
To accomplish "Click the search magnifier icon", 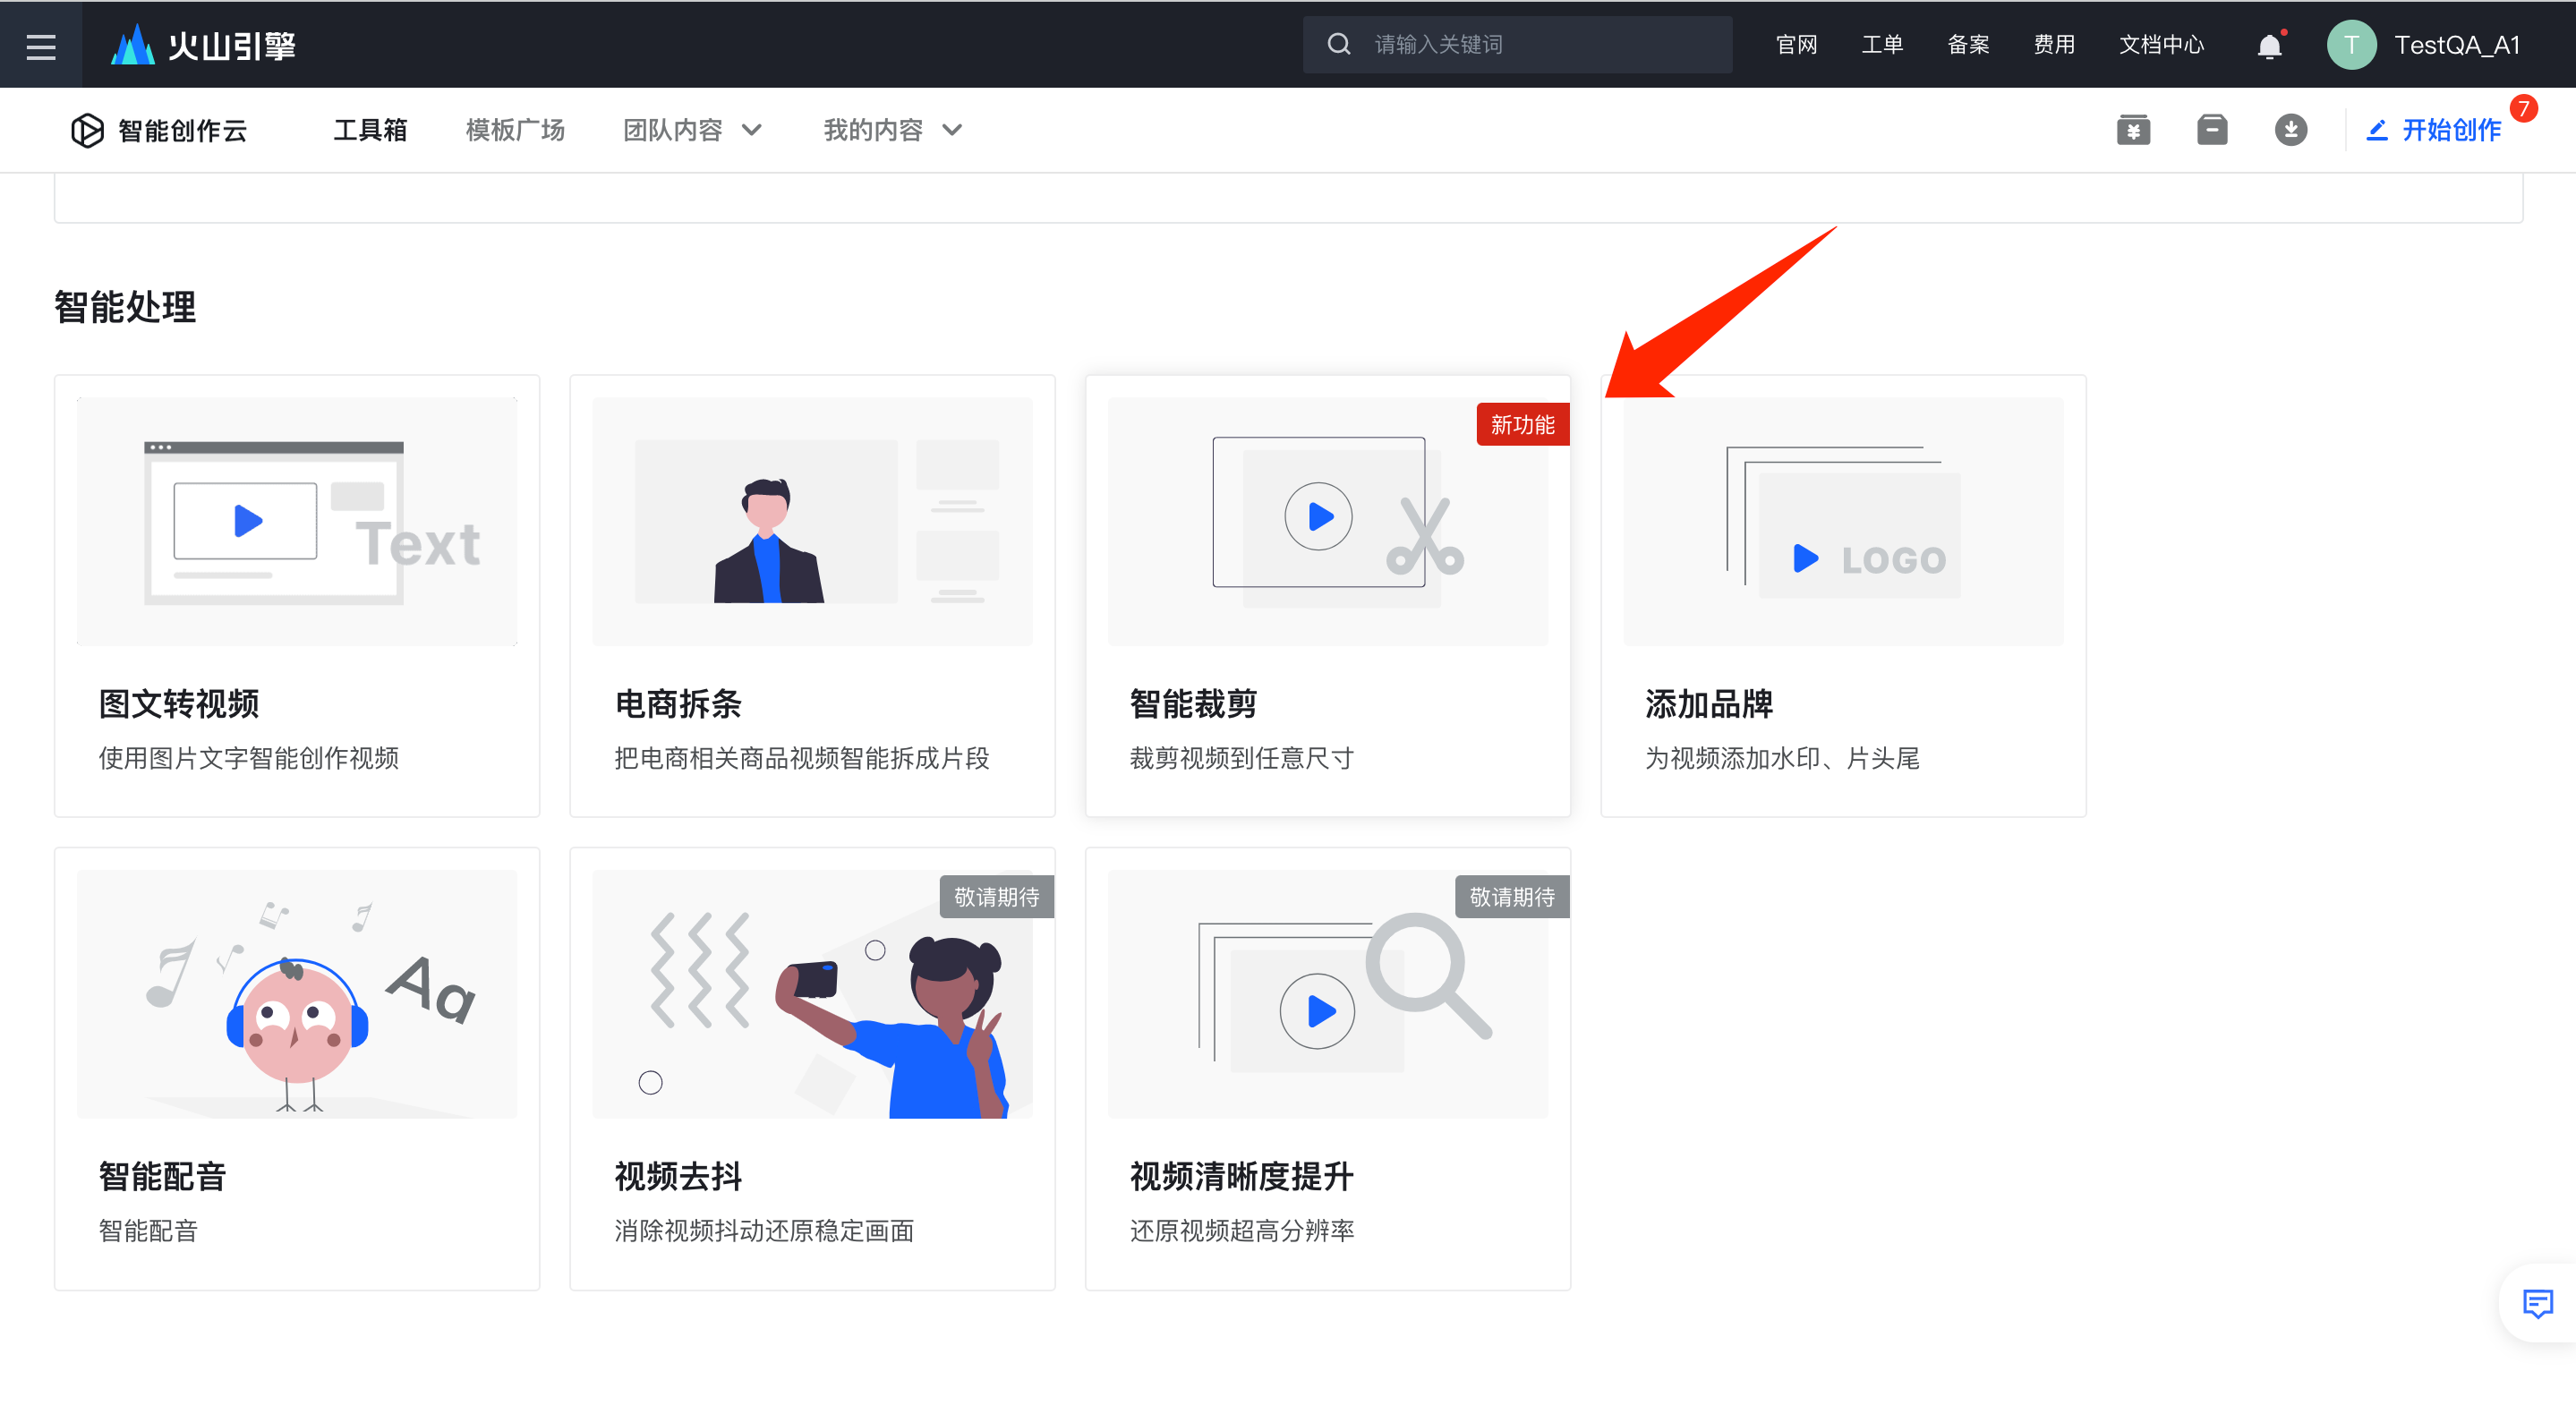I will click(1338, 45).
